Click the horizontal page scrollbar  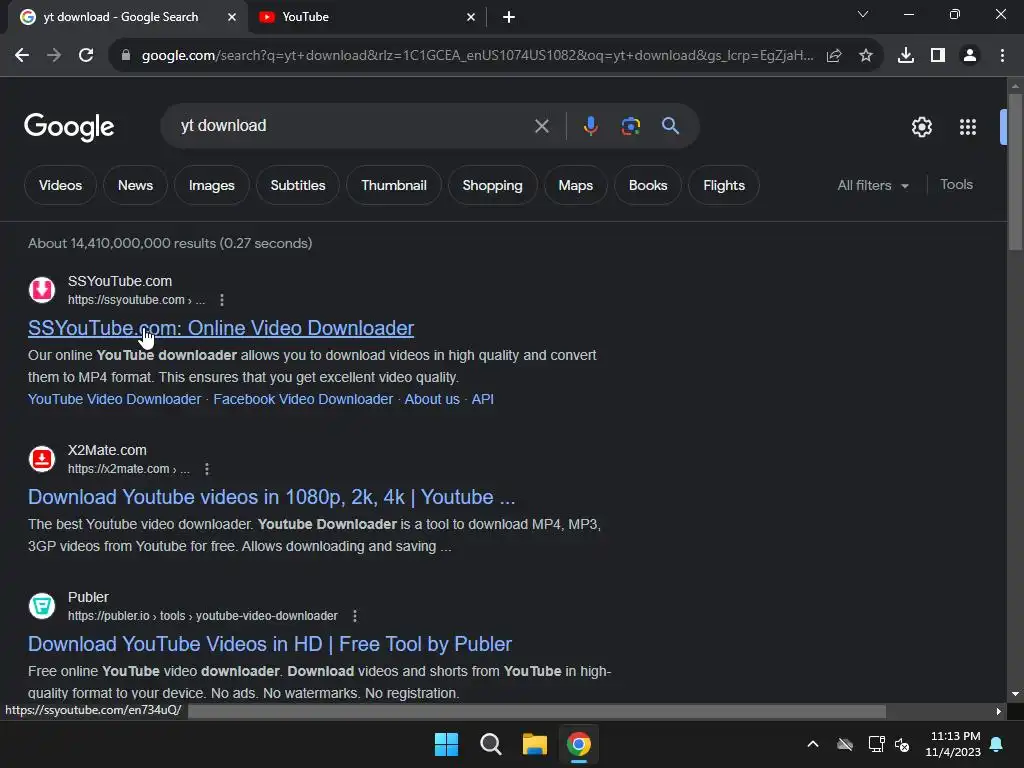[537, 712]
